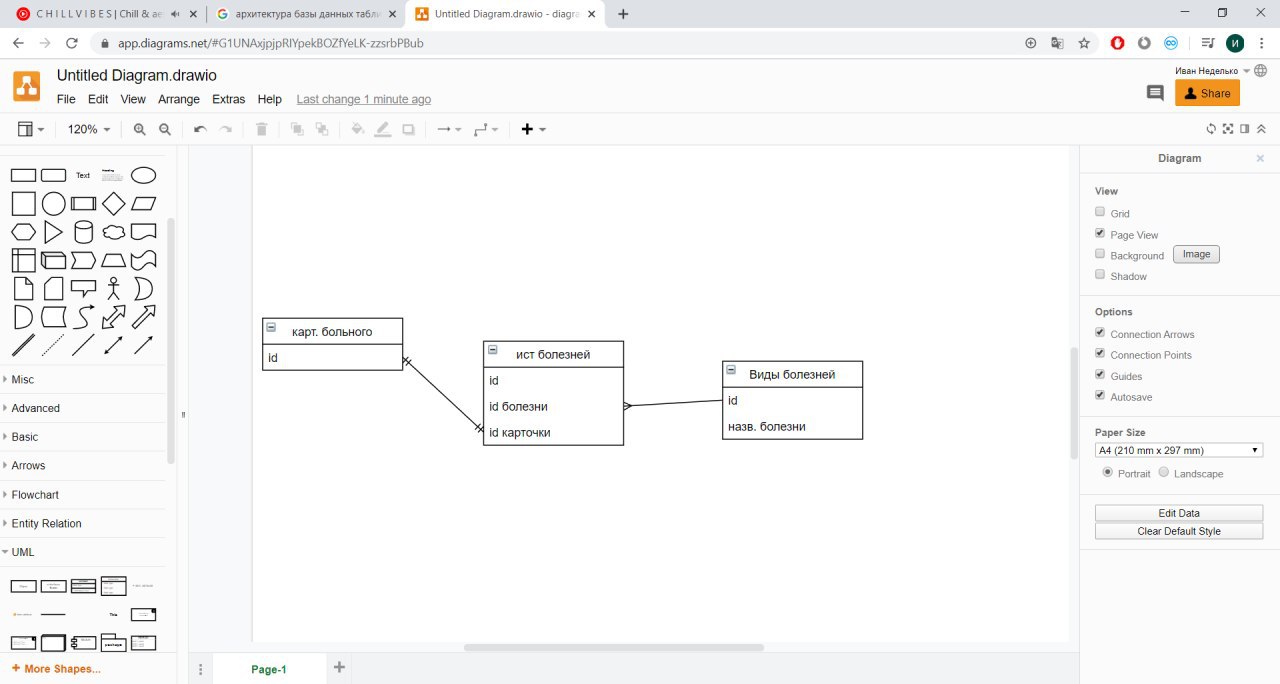
Task: Open the insert plus dropdown
Action: (534, 129)
